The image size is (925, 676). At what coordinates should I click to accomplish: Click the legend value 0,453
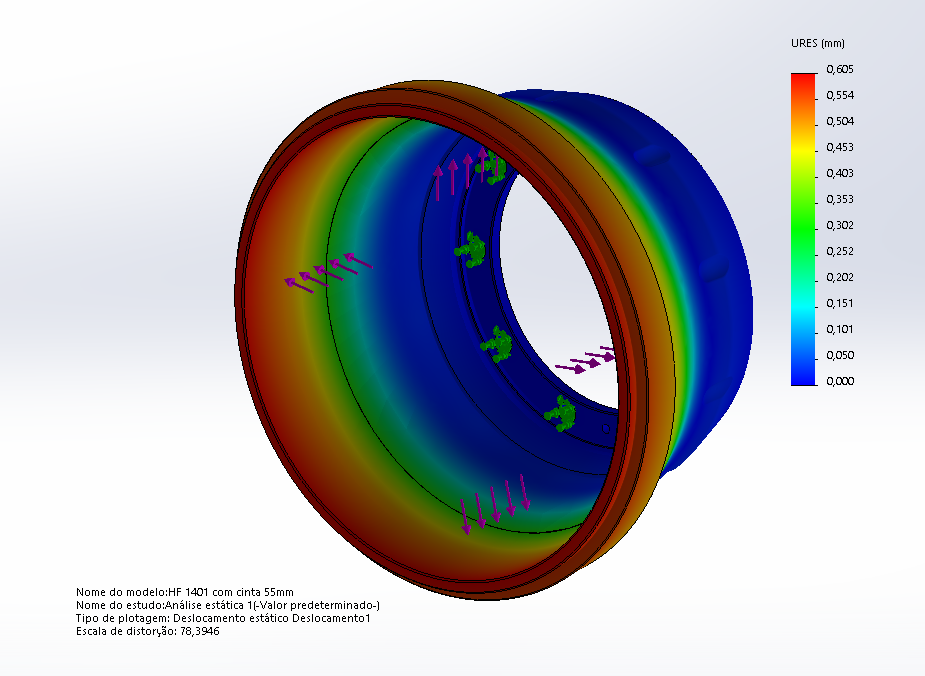[839, 147]
